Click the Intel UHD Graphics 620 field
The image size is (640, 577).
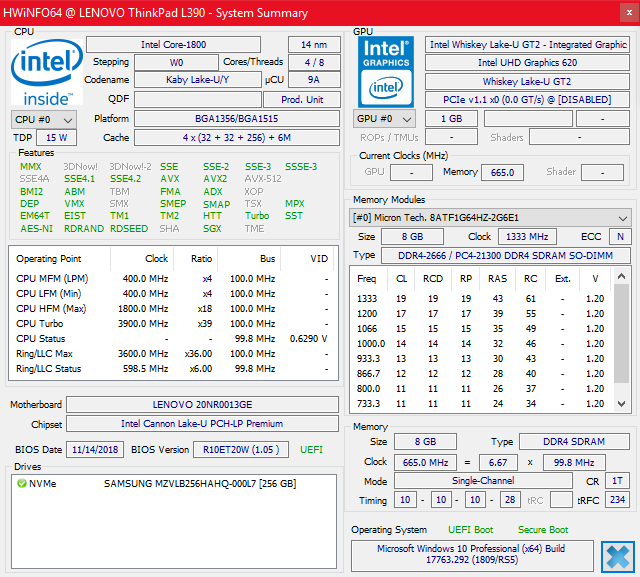[x=527, y=62]
